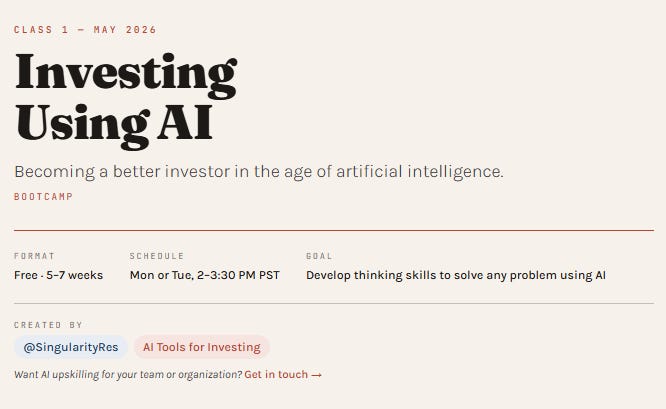Click the gray divider above CREATED BY
Image resolution: width=666 pixels, height=409 pixels.
[334, 304]
